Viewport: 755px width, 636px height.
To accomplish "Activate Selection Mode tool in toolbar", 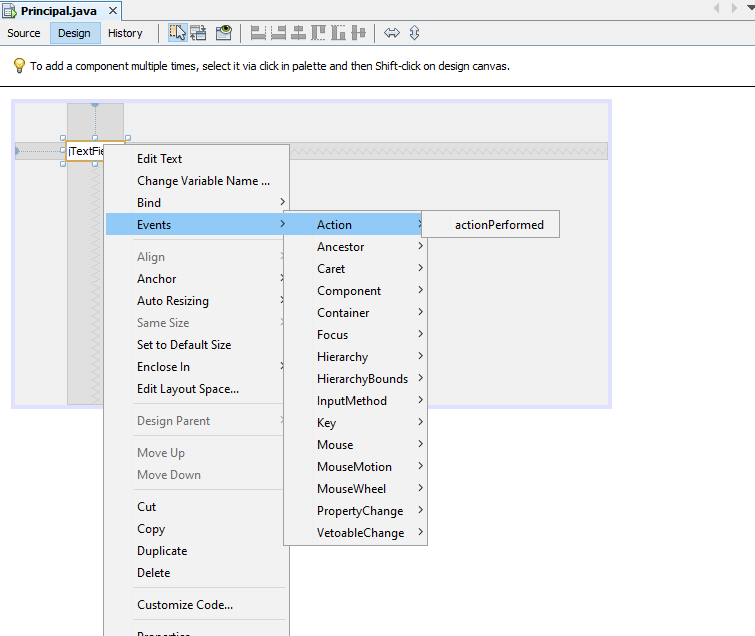I will coord(178,33).
